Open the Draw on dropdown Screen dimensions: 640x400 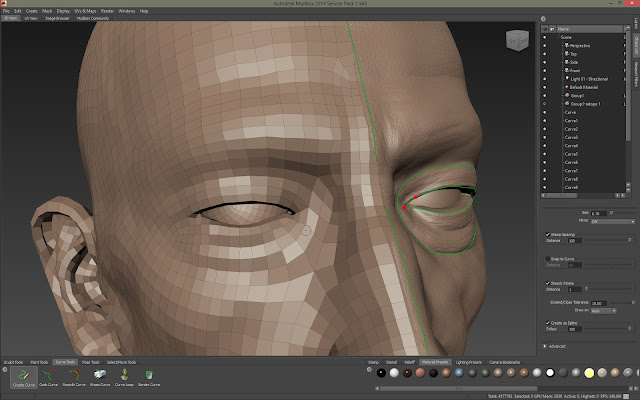pos(602,310)
